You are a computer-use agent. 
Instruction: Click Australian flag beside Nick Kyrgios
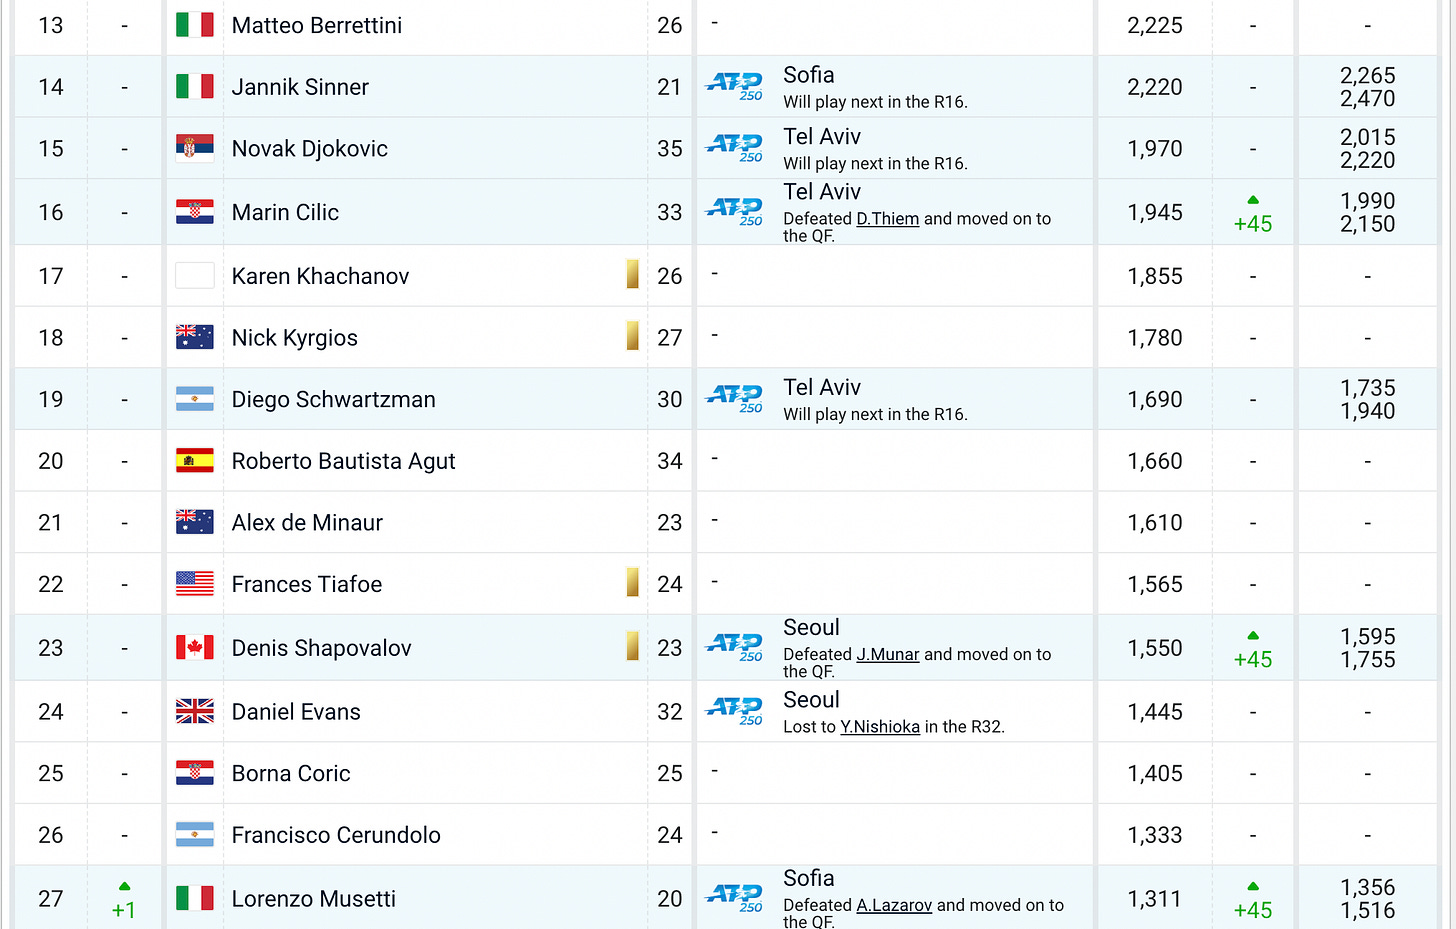click(x=194, y=337)
